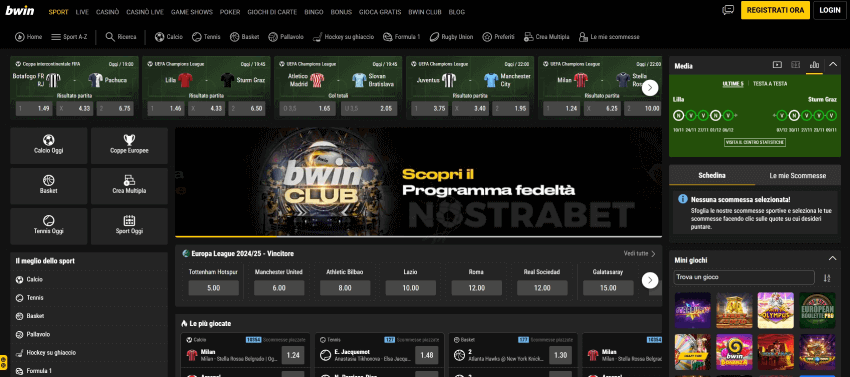The width and height of the screenshot is (850, 377).
Task: Show video stream in Media panel
Action: pos(777,65)
